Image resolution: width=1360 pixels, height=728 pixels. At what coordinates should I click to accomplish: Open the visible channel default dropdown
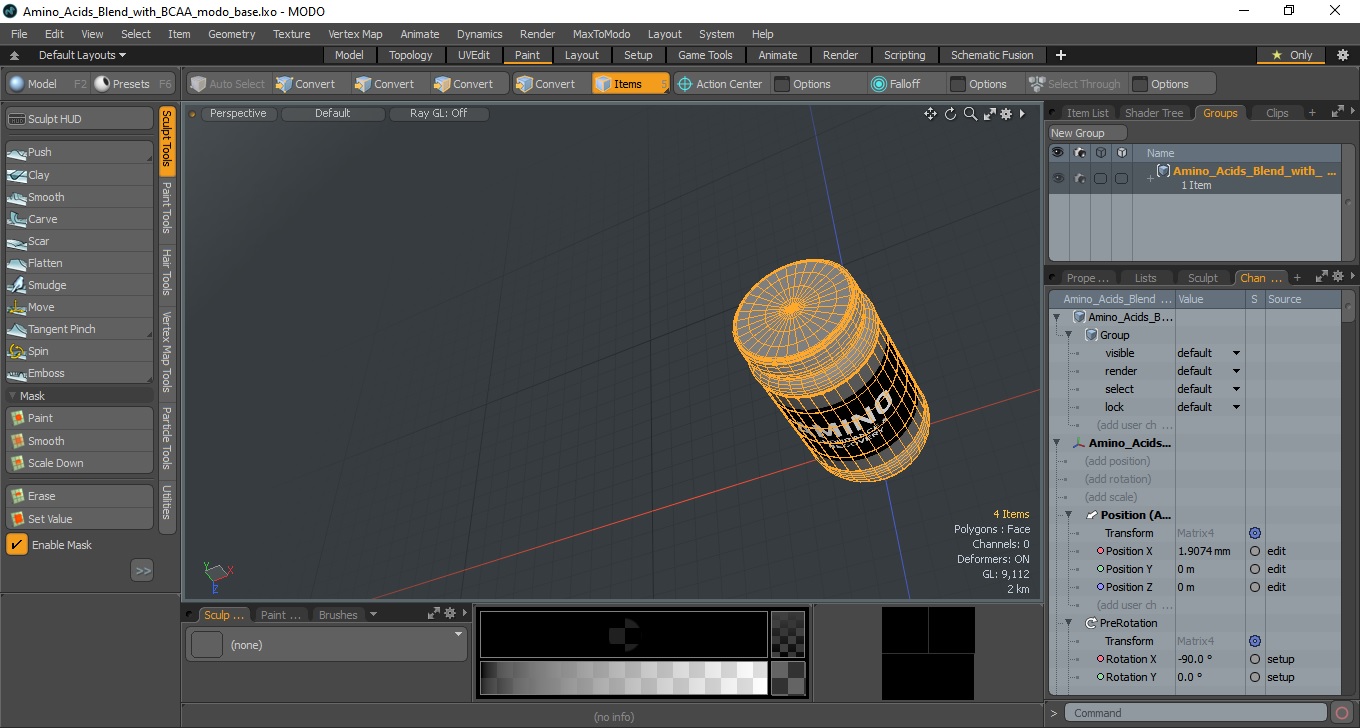[x=1209, y=353]
